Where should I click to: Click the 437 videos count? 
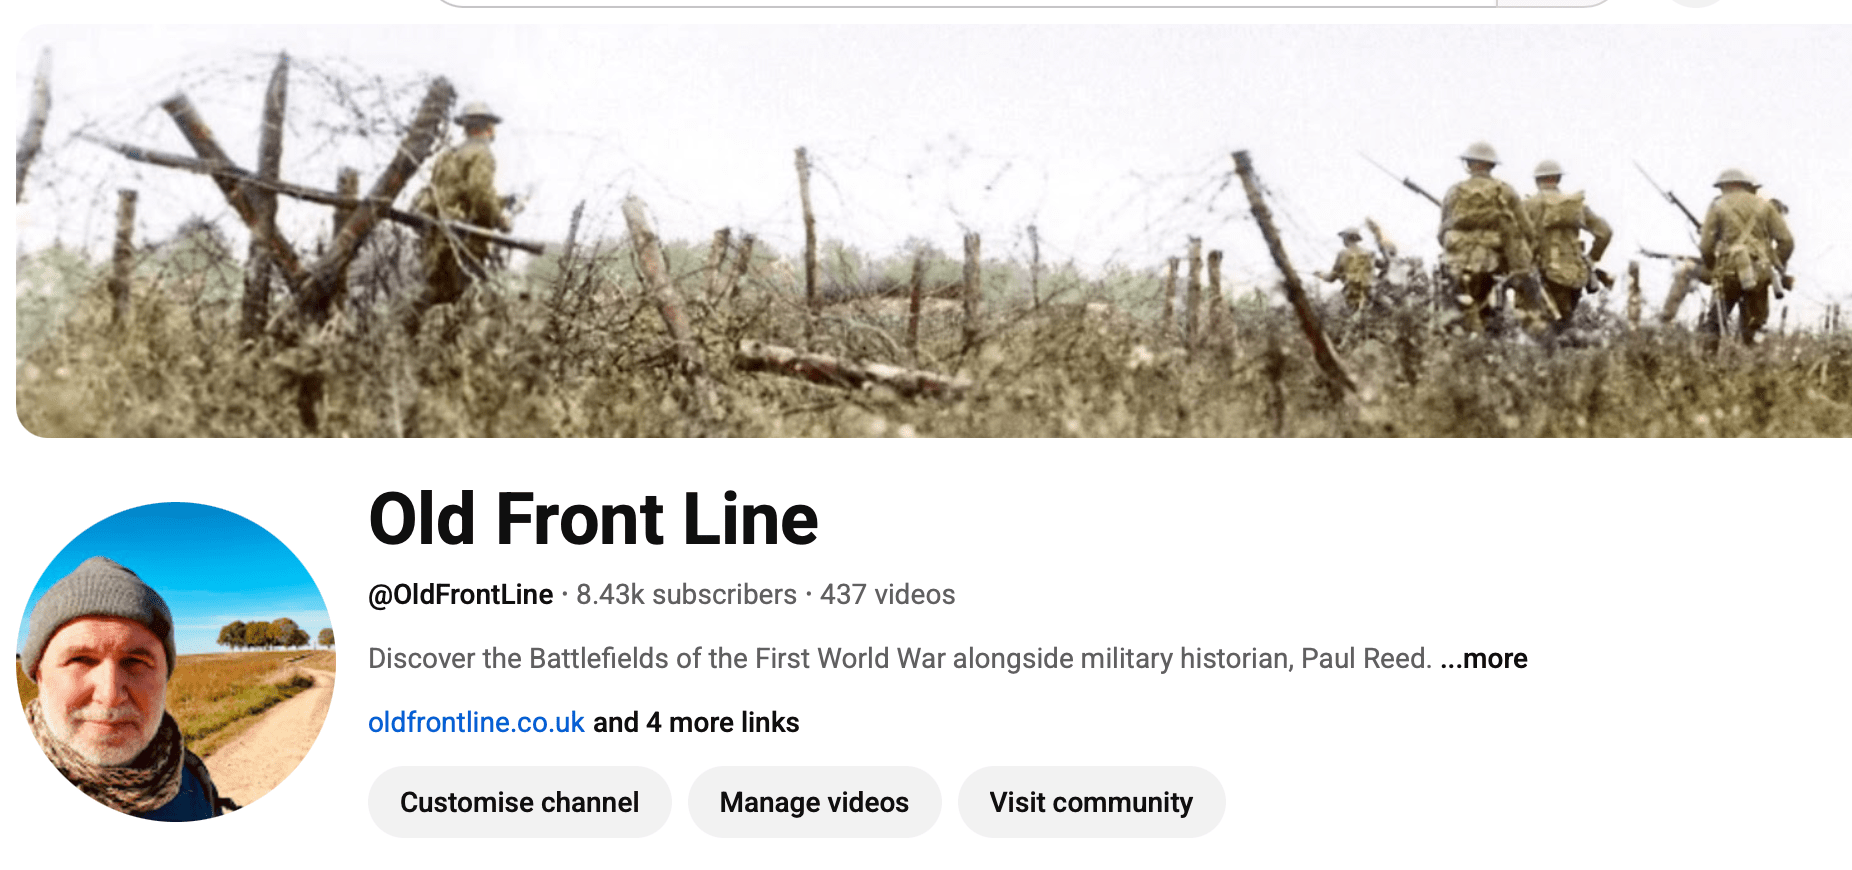click(x=887, y=595)
